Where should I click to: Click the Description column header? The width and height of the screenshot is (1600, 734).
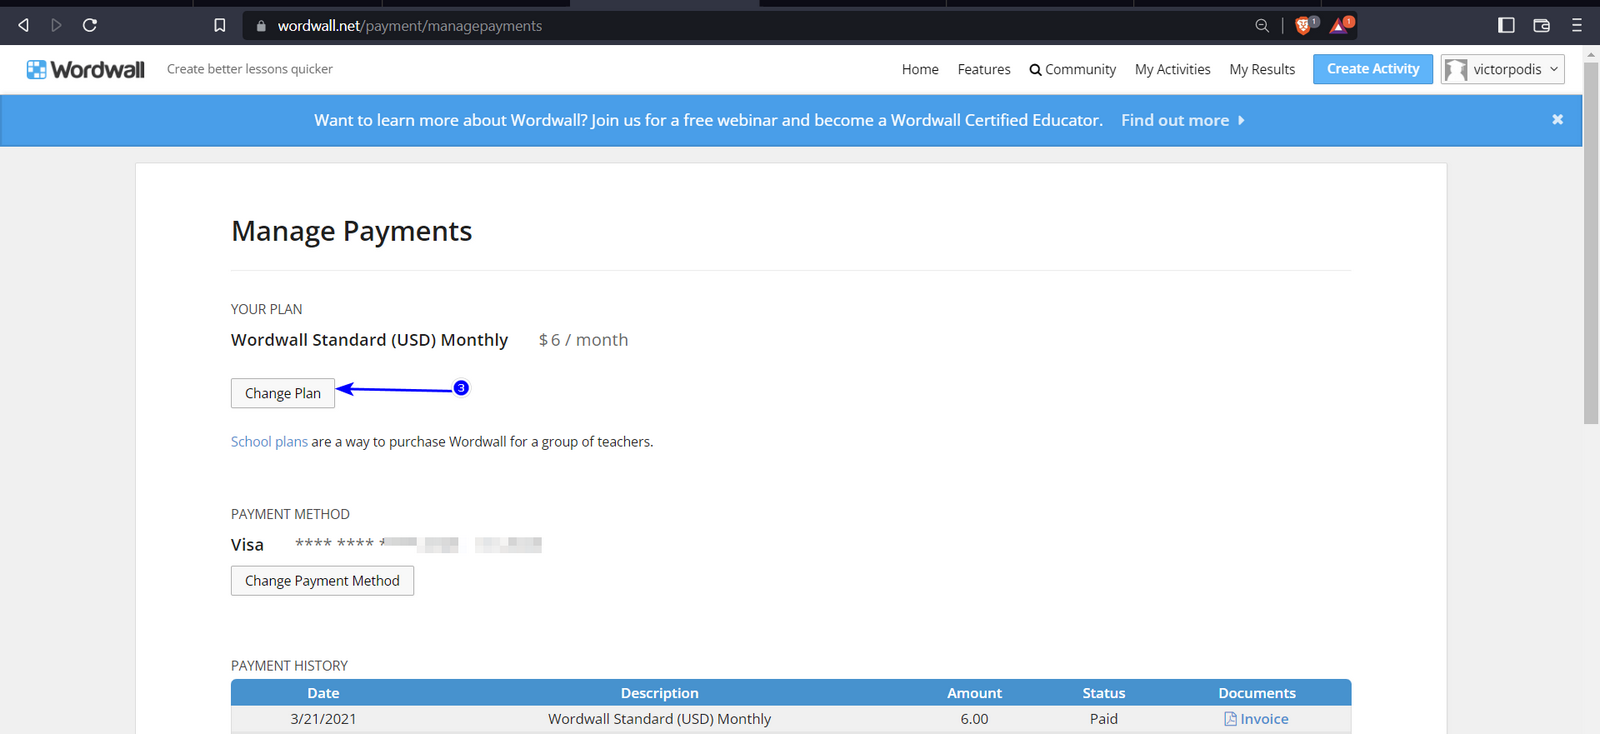660,693
